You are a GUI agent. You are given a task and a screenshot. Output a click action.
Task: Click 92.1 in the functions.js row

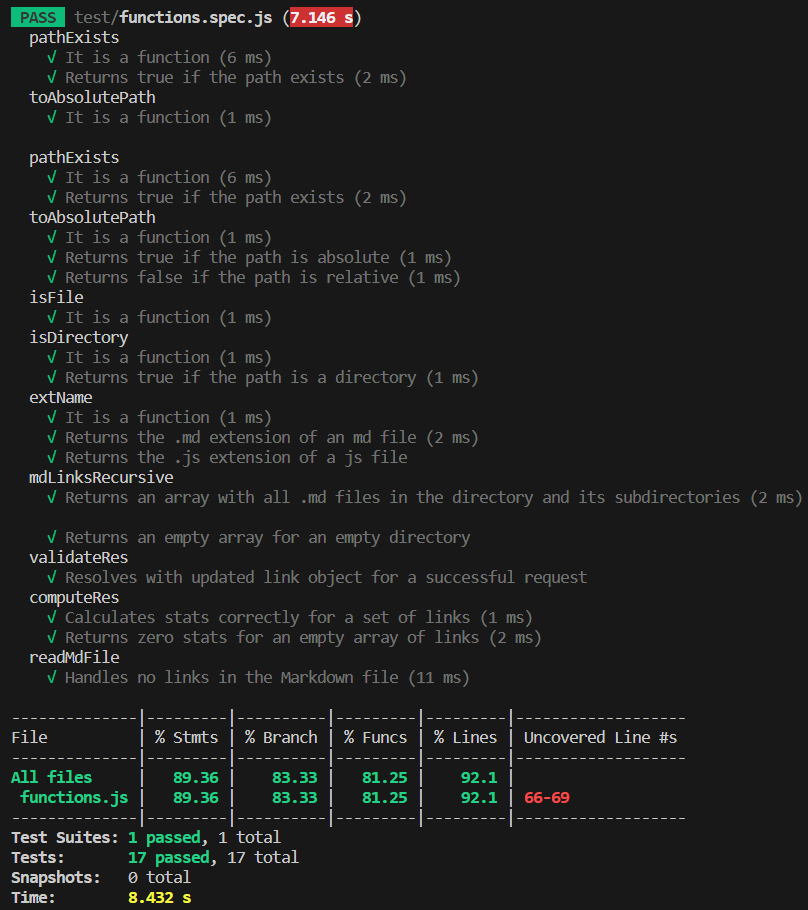(479, 797)
